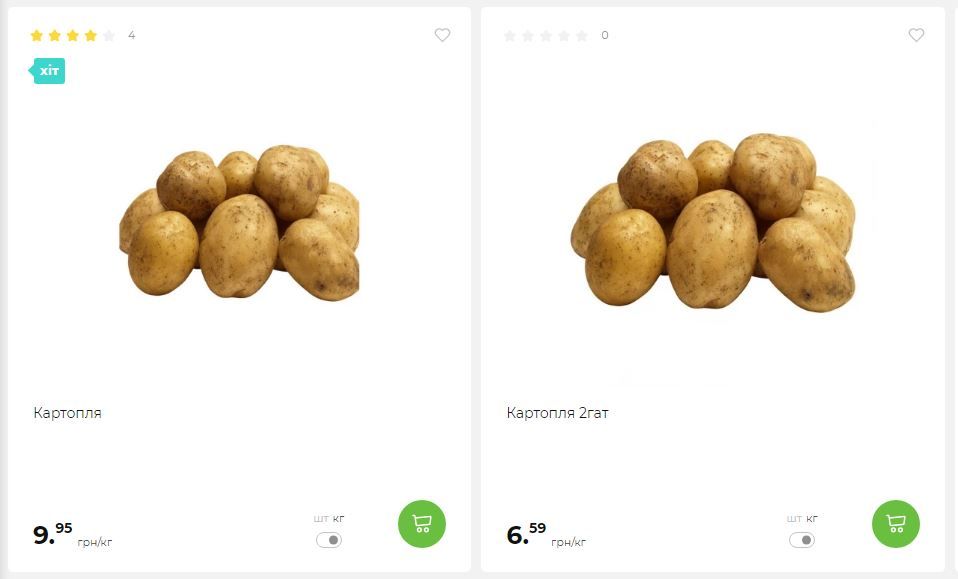Click the 9.95 грн/кг price
Image resolution: width=958 pixels, height=579 pixels.
(x=72, y=534)
